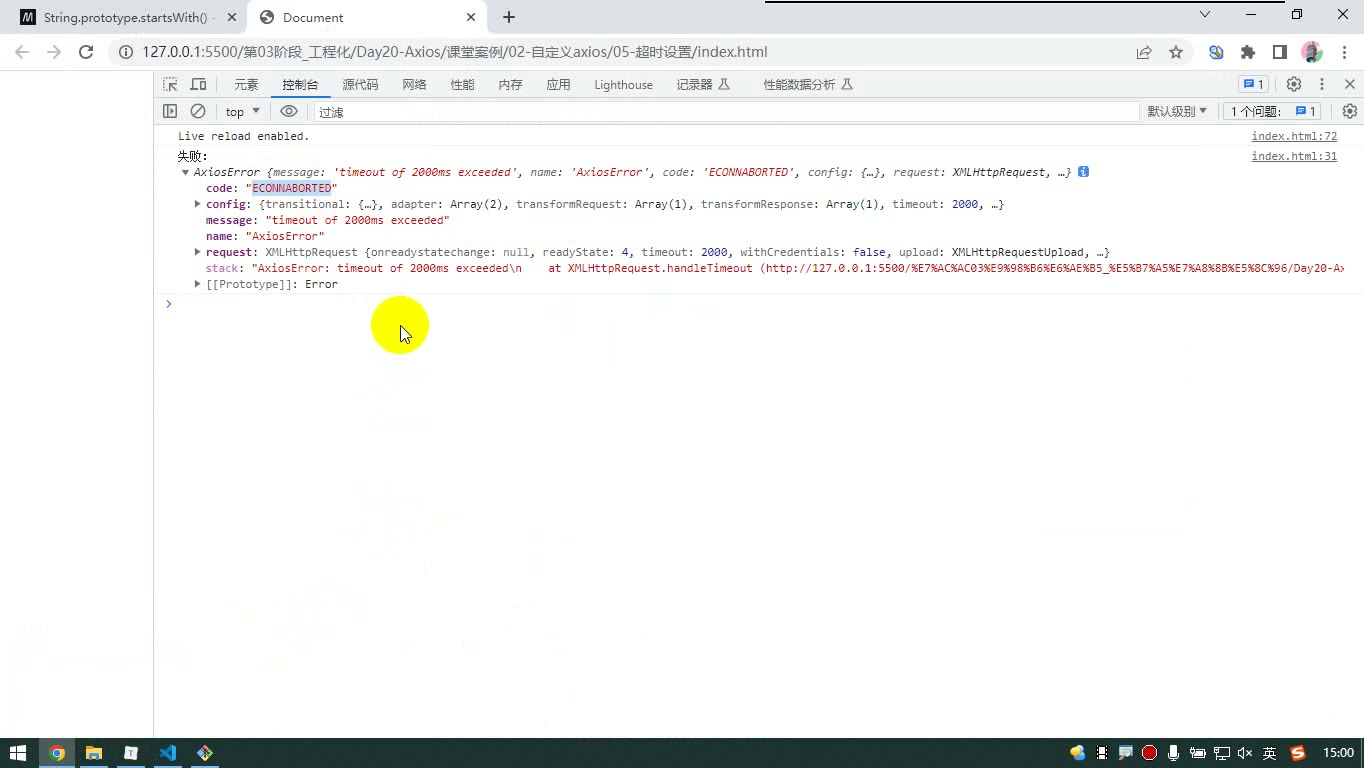Open Visual Studio Code from the taskbar
Viewport: 1364px width, 768px height.
[168, 753]
